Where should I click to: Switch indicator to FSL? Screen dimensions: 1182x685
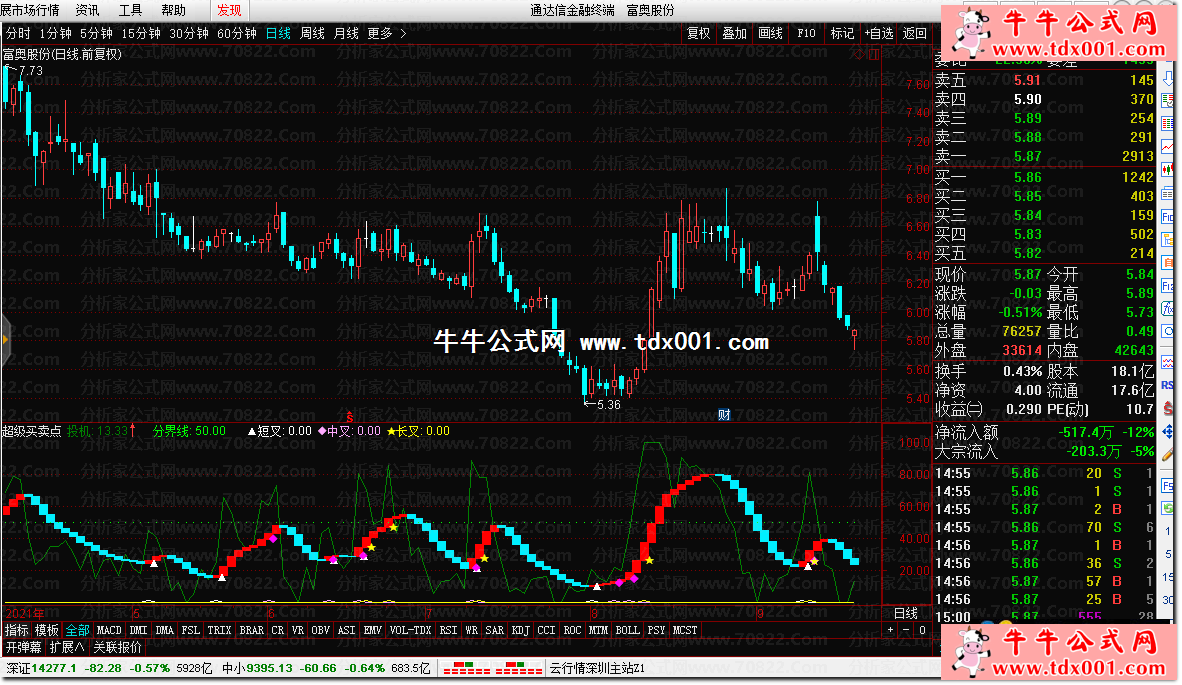tap(191, 630)
